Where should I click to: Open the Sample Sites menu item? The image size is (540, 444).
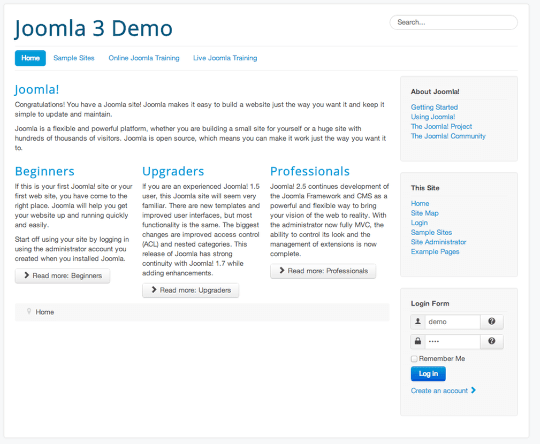(74, 58)
